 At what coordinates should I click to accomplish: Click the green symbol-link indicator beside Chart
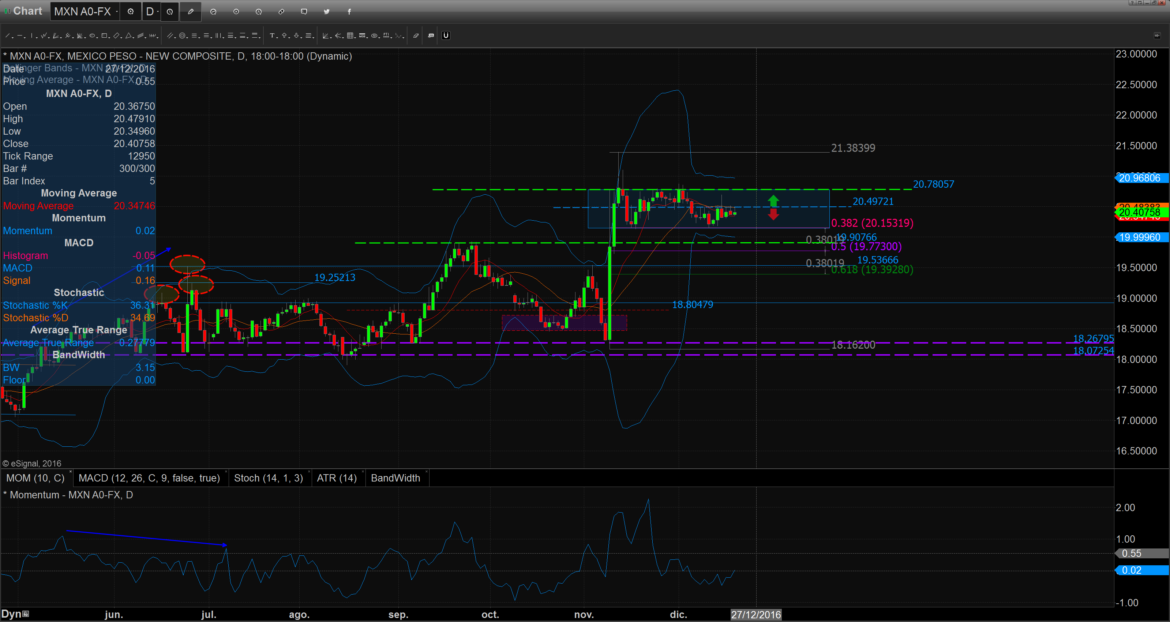(x=7, y=11)
